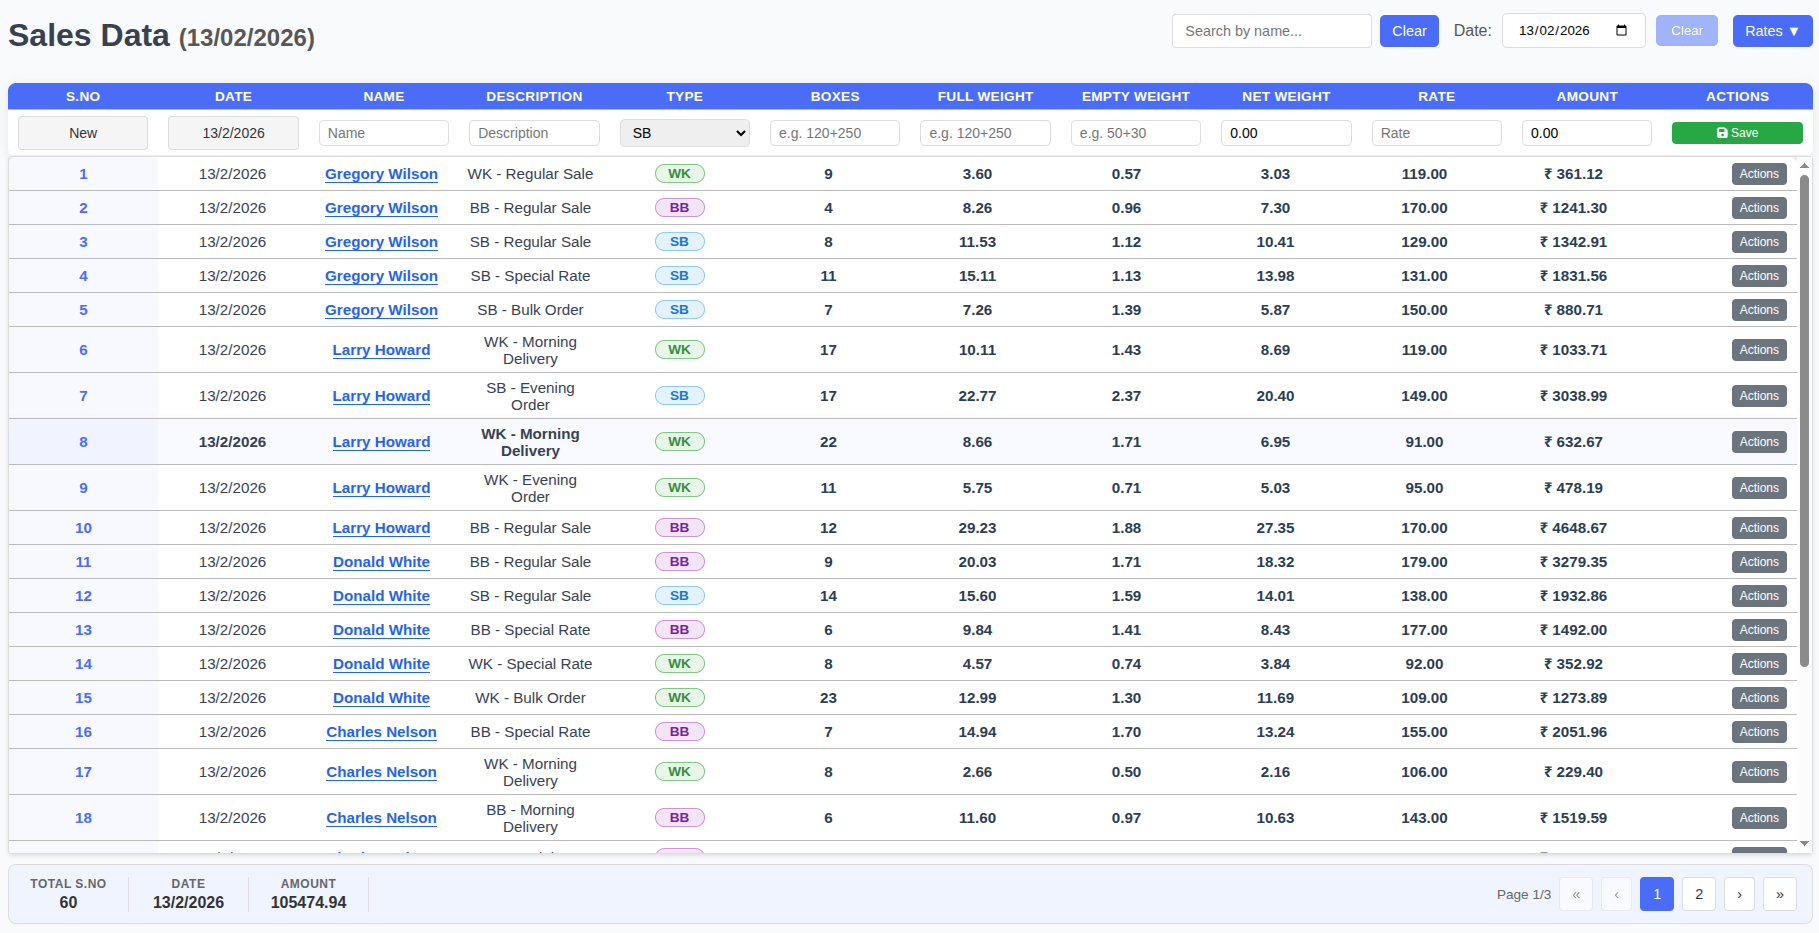This screenshot has width=1819, height=933.
Task: Open Actions for row 6 Larry Howard
Action: [1759, 350]
